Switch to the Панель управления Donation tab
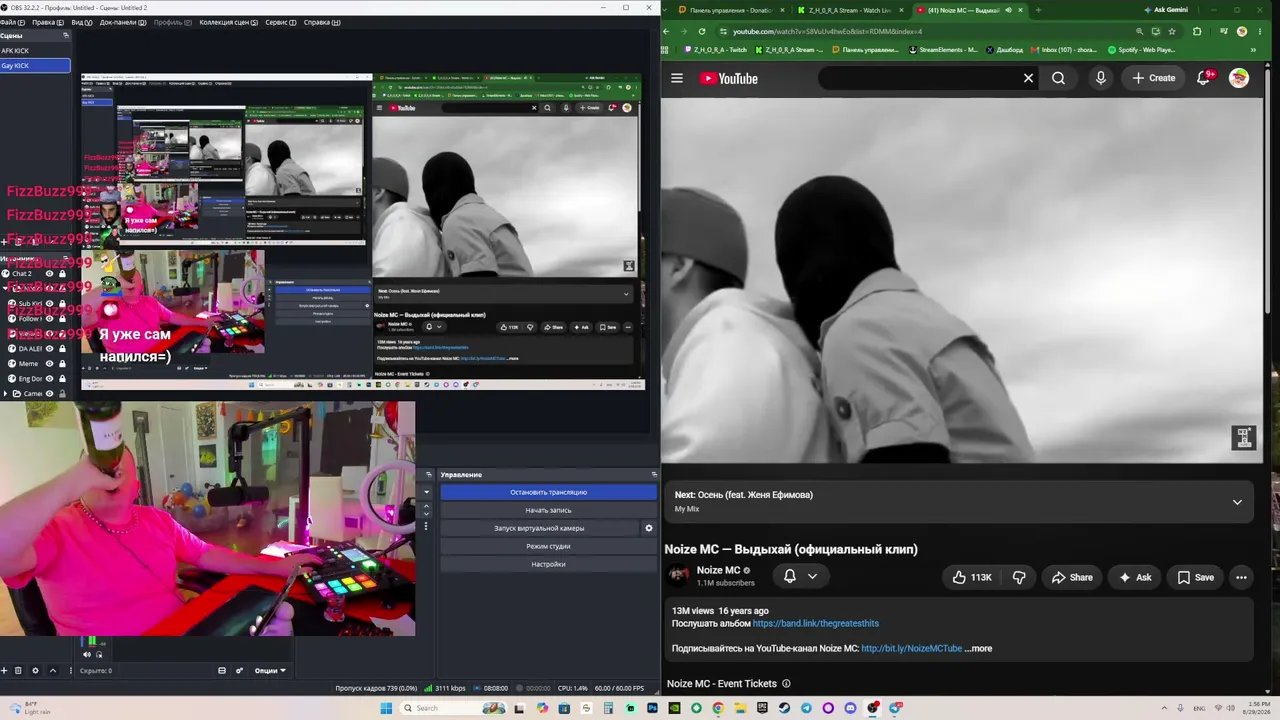 [730, 10]
